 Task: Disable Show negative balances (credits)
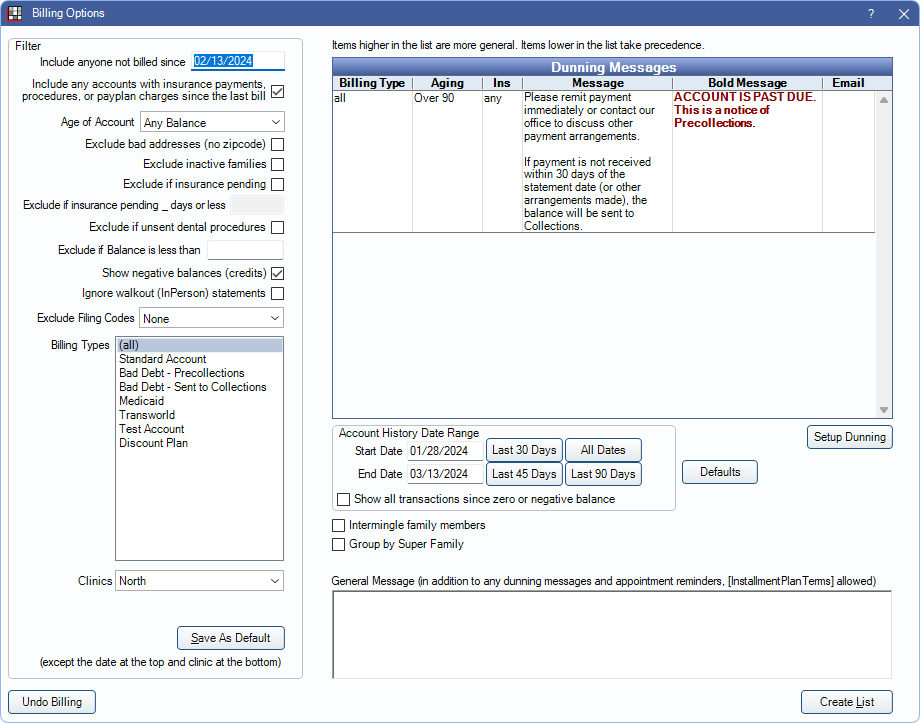[x=277, y=273]
